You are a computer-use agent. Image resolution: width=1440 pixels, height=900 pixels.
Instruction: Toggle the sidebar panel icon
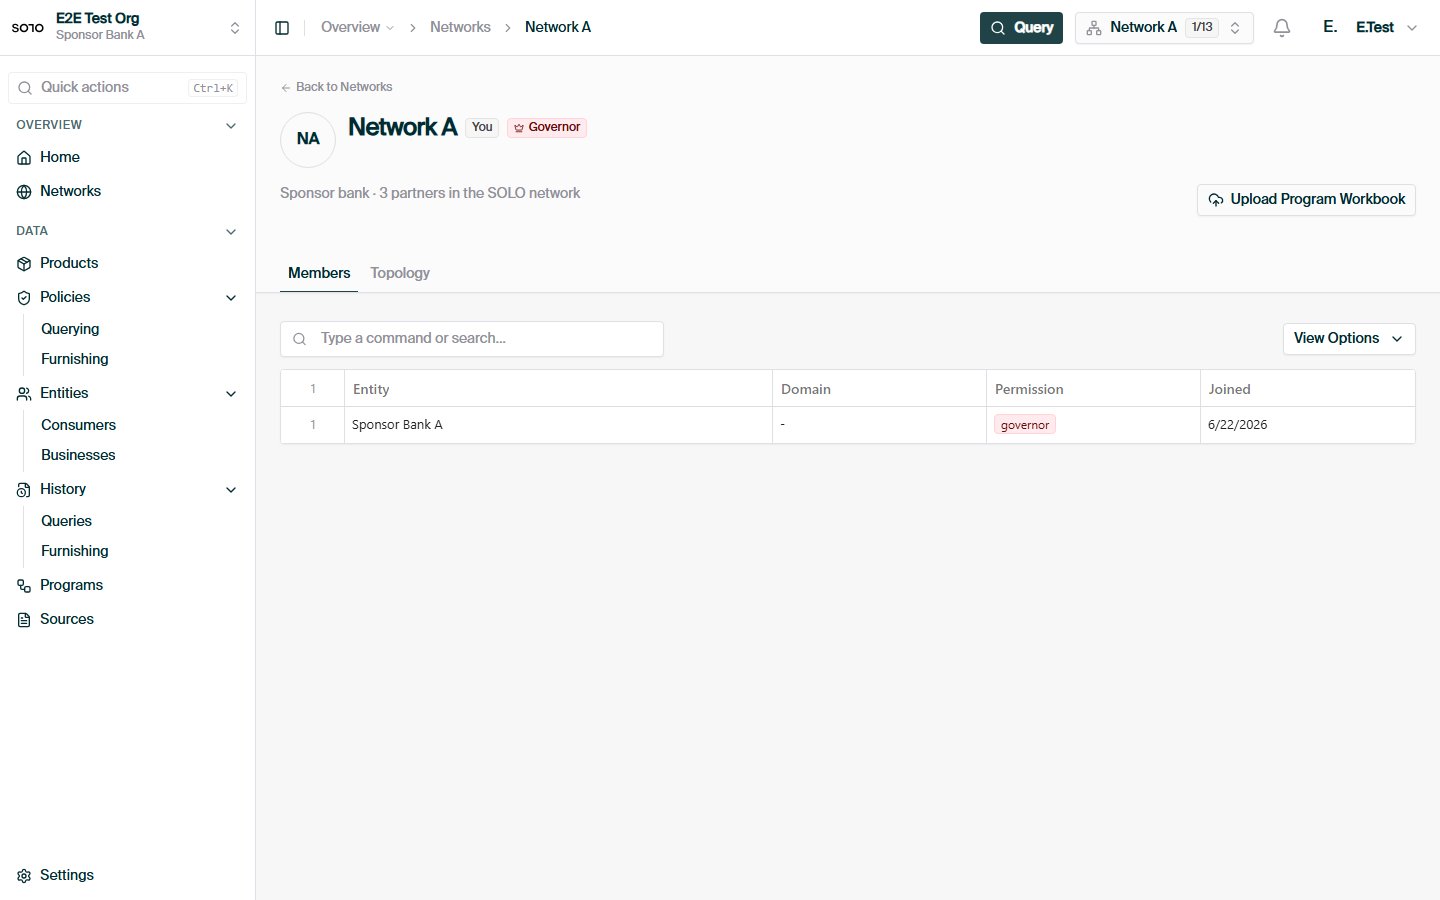click(x=282, y=28)
